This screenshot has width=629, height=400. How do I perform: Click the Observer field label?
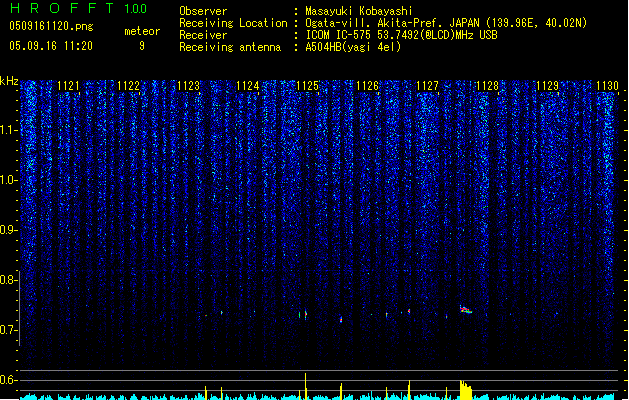[203, 11]
